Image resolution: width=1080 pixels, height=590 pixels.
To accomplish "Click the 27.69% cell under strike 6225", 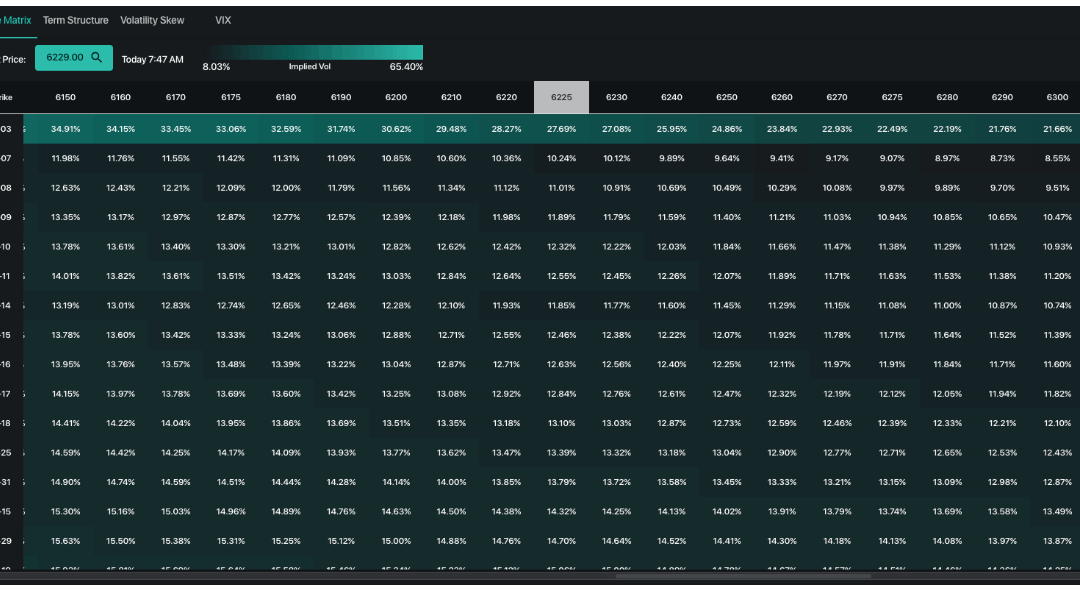I will coord(561,129).
